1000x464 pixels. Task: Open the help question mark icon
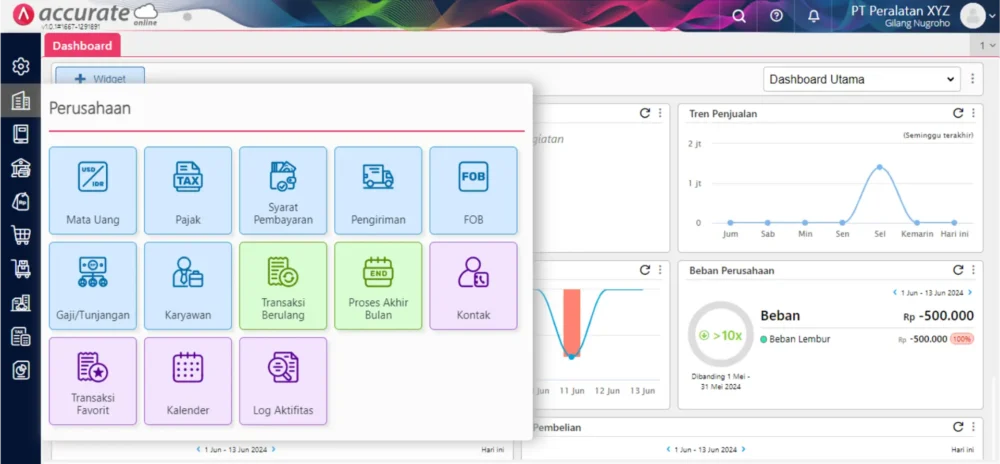tap(776, 16)
